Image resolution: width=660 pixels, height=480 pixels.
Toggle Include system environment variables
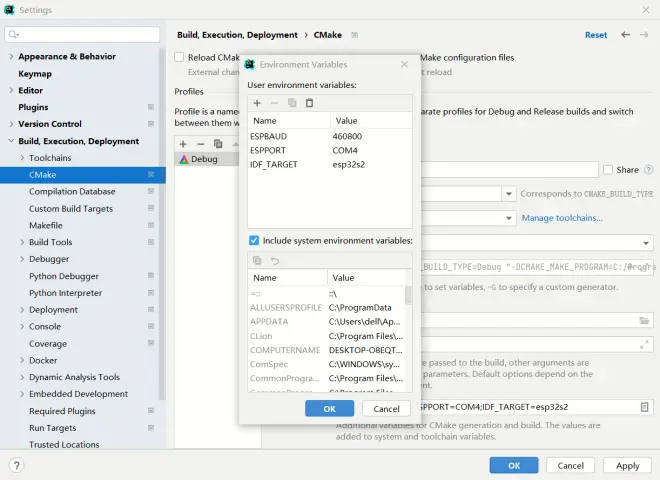254,240
